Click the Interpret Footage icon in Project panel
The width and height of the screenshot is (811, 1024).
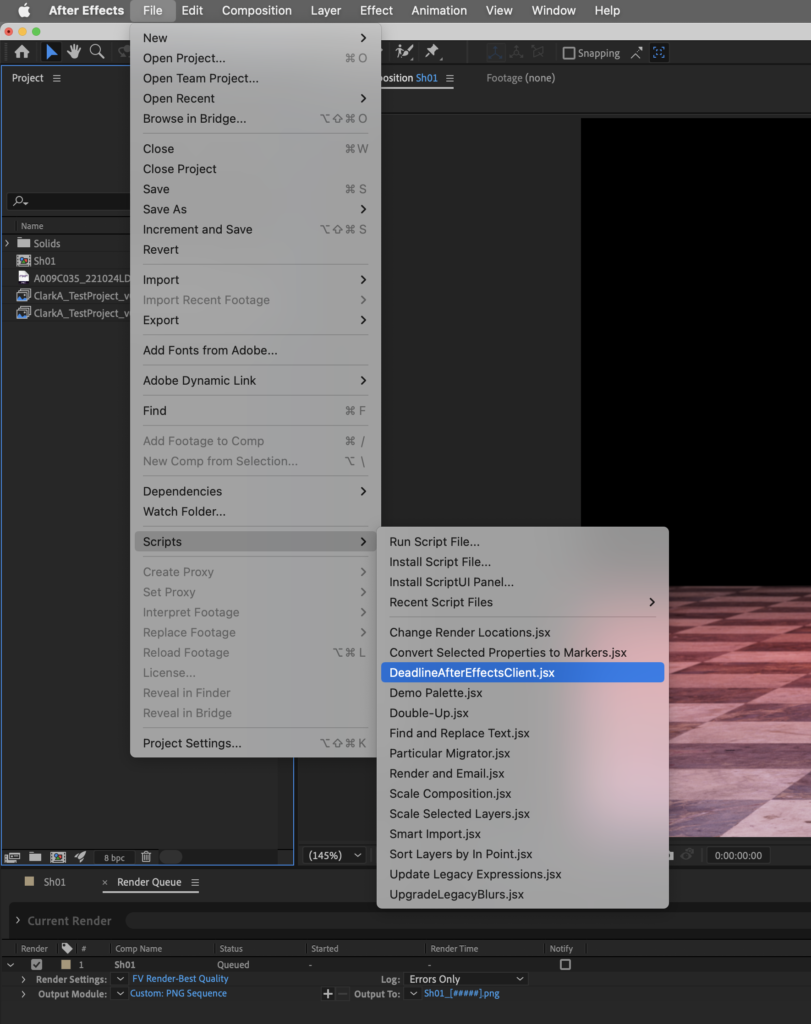12,857
